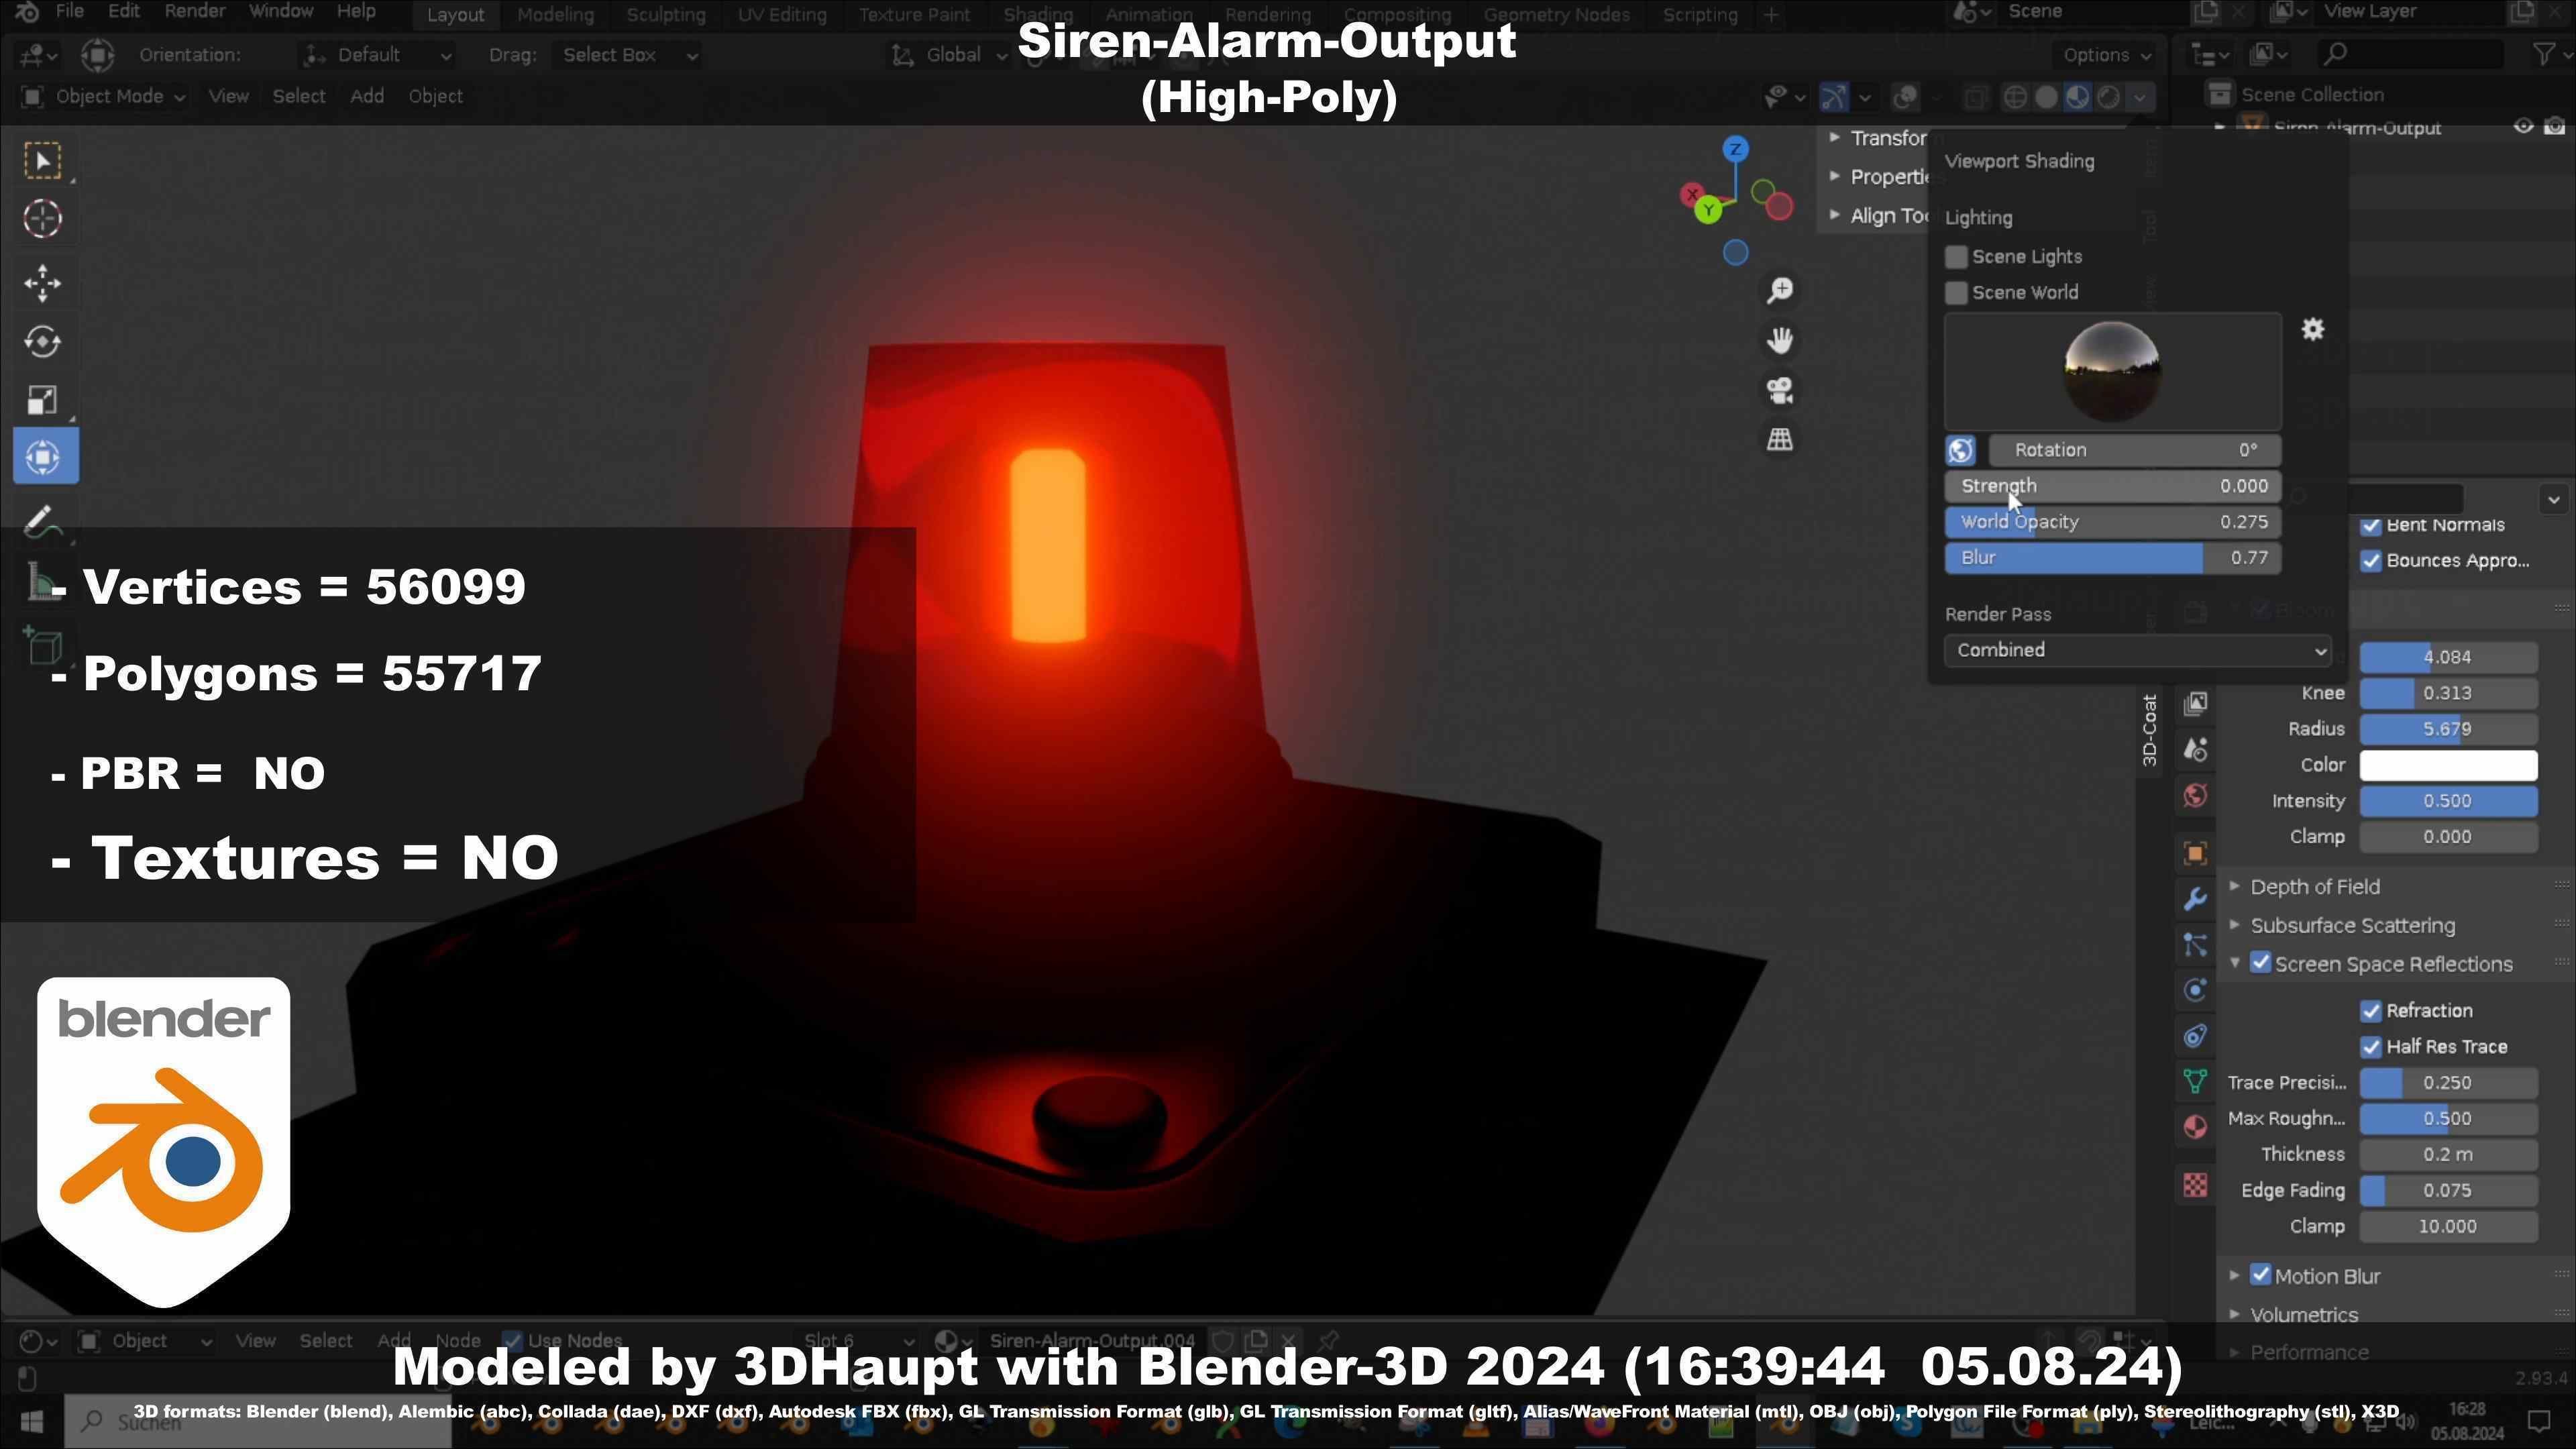
Task: Uncheck the Refraction checkbox
Action: point(2371,1011)
